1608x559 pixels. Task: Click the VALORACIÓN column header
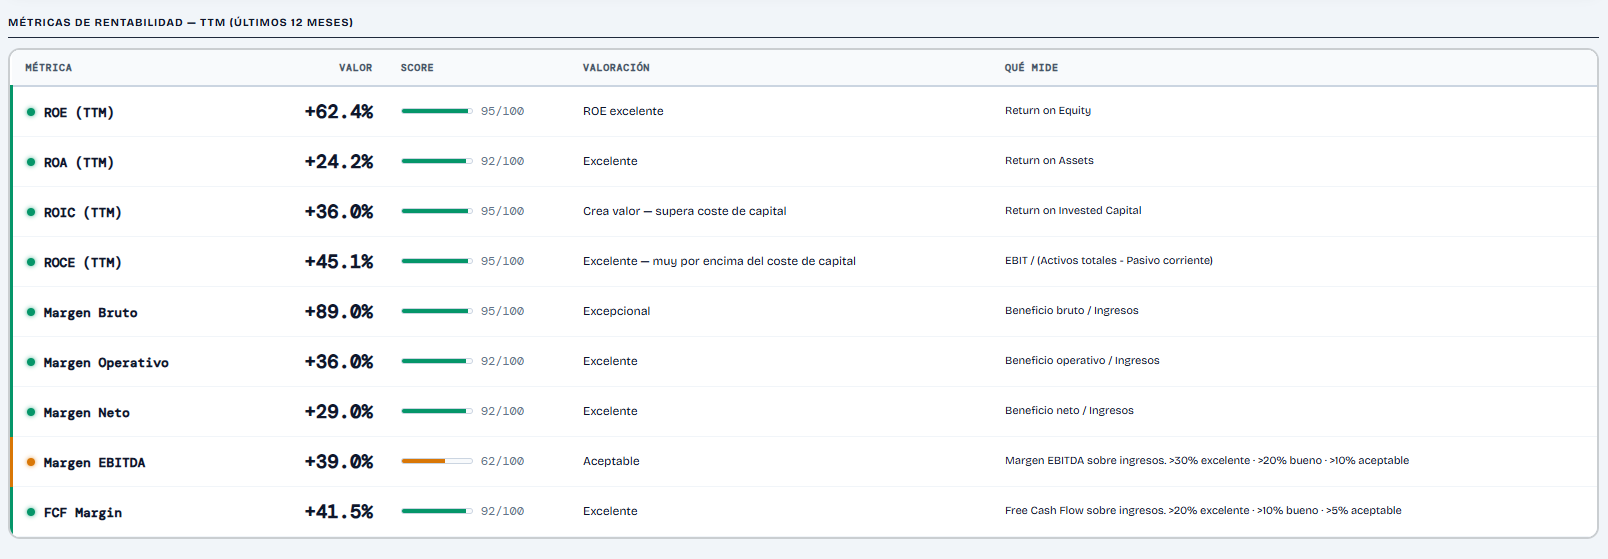coord(616,68)
